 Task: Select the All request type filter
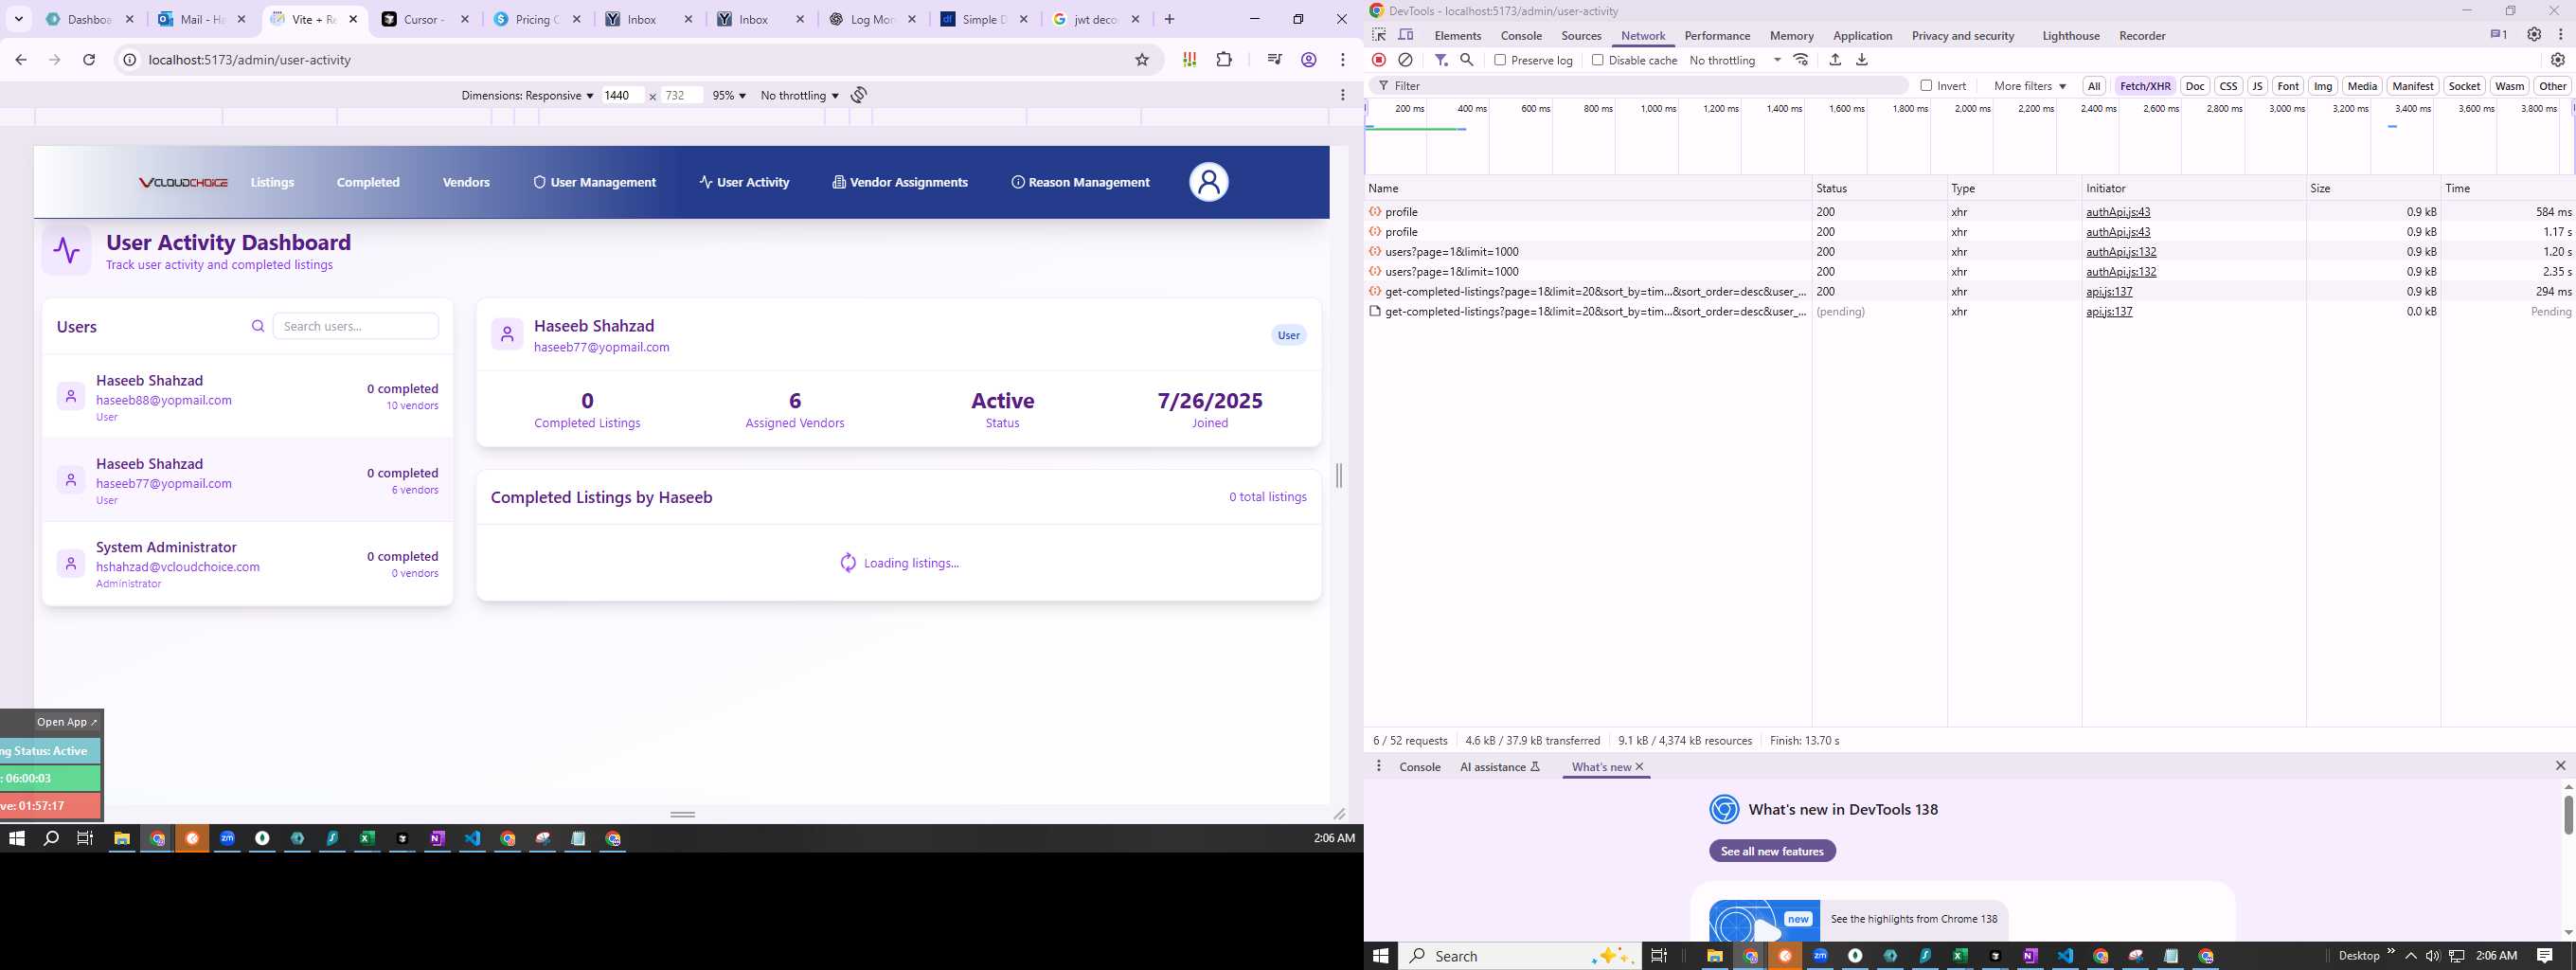(x=2094, y=86)
